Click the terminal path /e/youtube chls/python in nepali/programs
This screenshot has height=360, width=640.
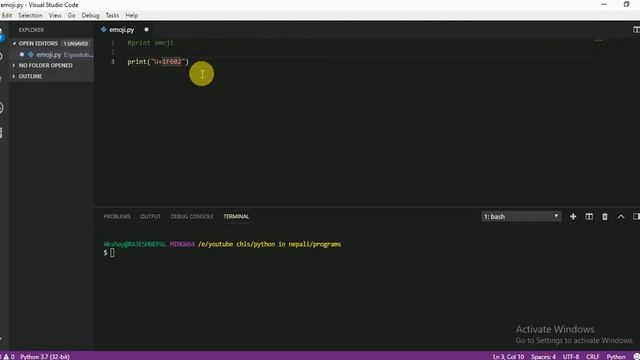269,244
